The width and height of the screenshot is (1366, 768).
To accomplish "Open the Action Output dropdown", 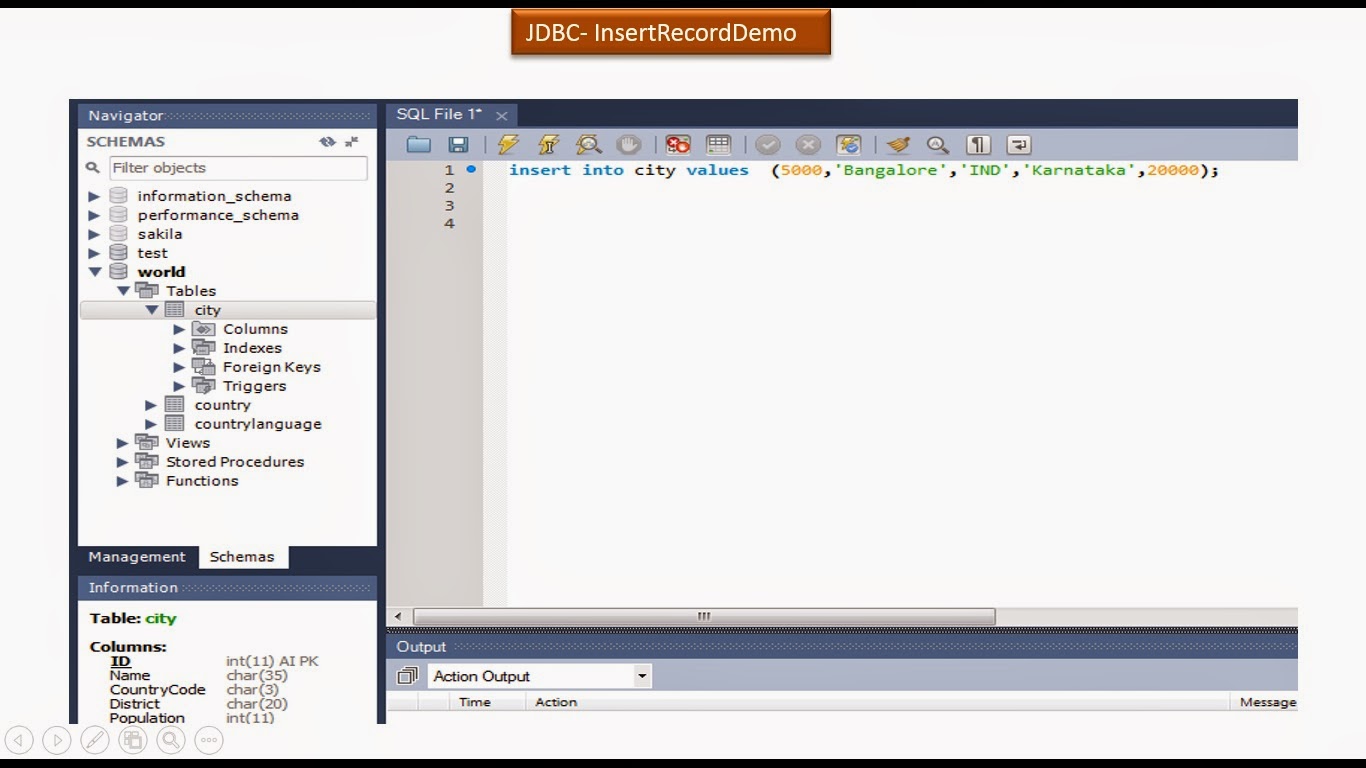I will click(641, 675).
